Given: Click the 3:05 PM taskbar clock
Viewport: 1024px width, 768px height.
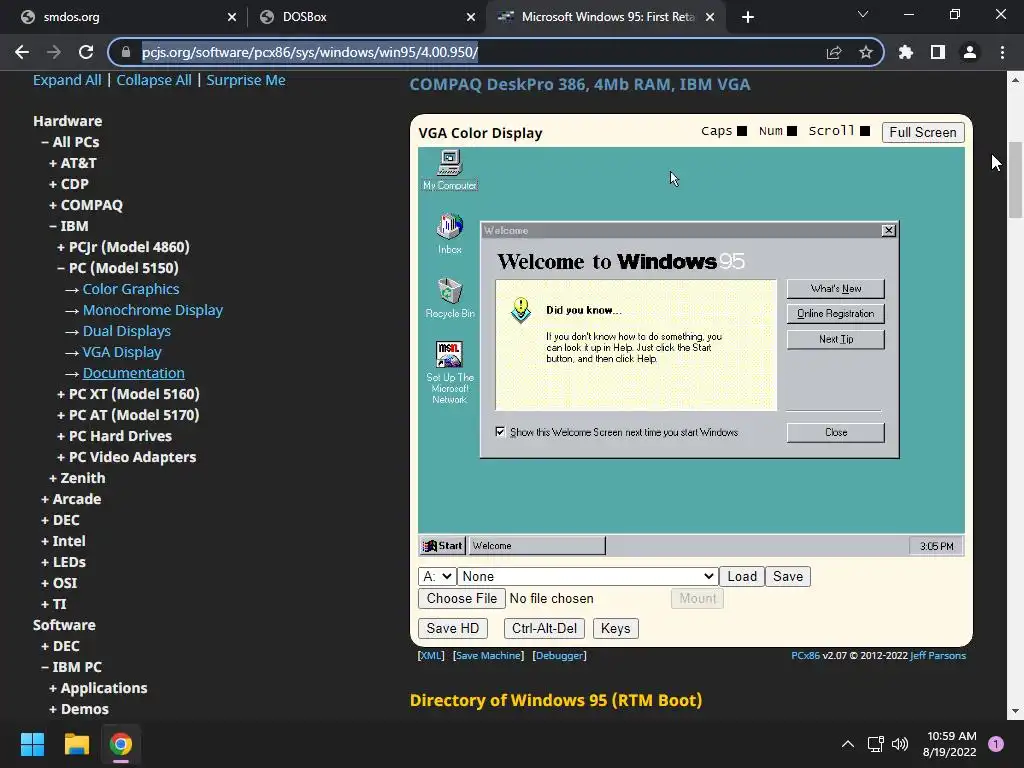Looking at the screenshot, I should coord(936,546).
